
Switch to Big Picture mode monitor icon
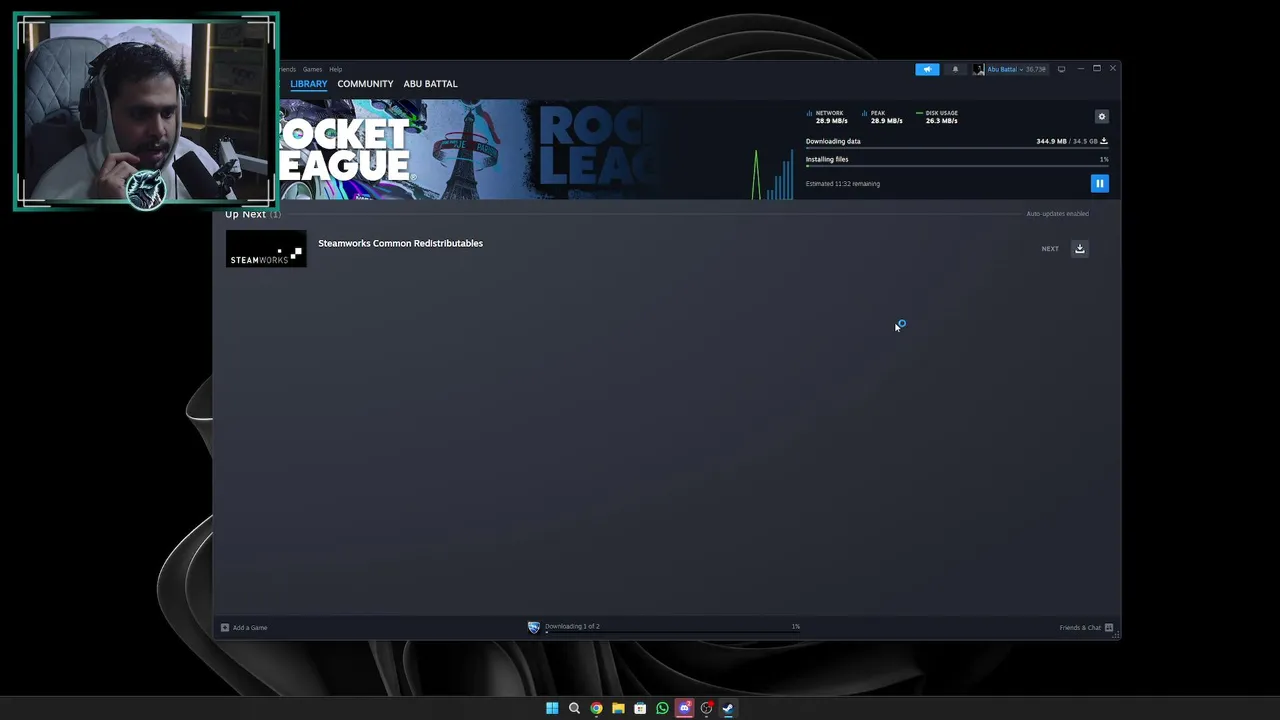(1061, 69)
